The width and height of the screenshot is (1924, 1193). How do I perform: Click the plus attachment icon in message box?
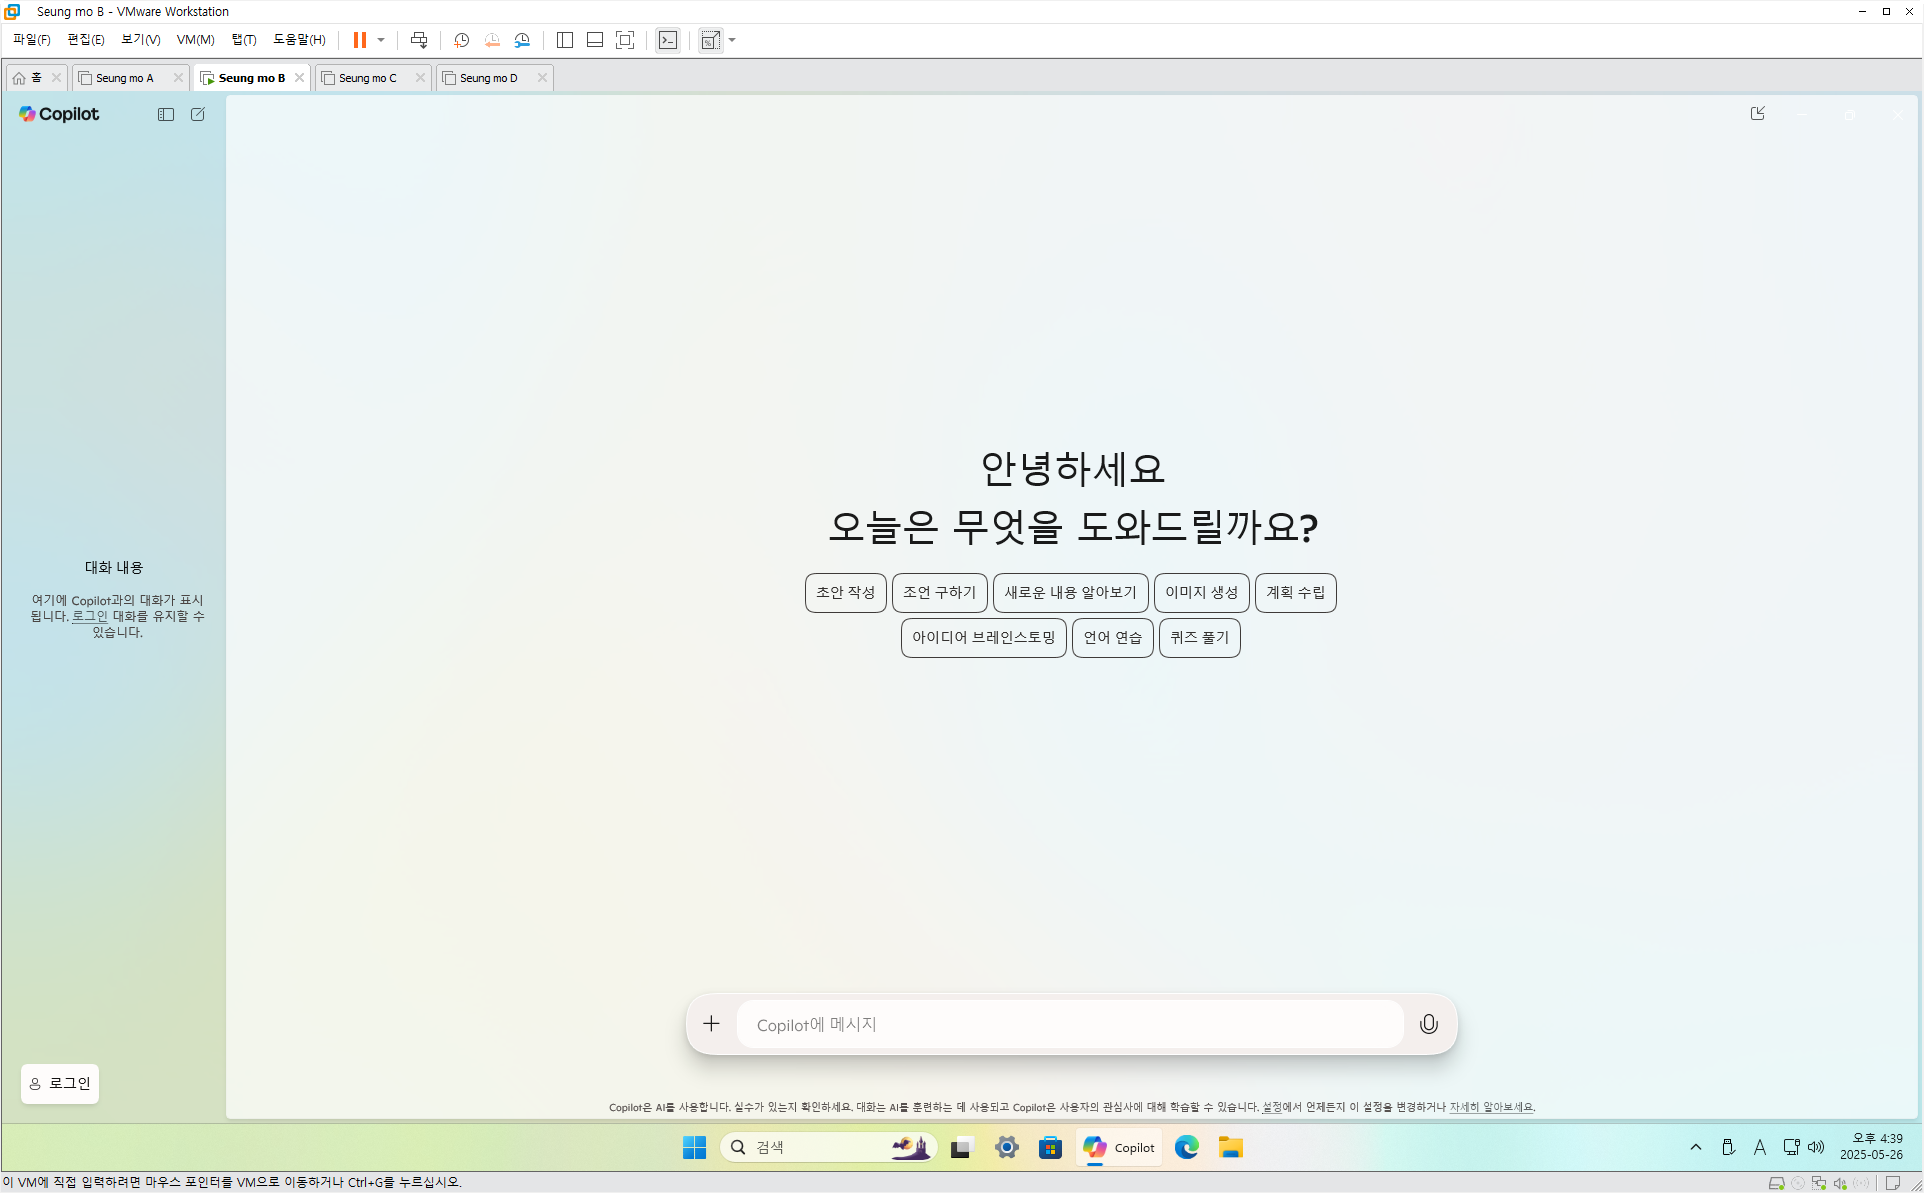[x=711, y=1023]
